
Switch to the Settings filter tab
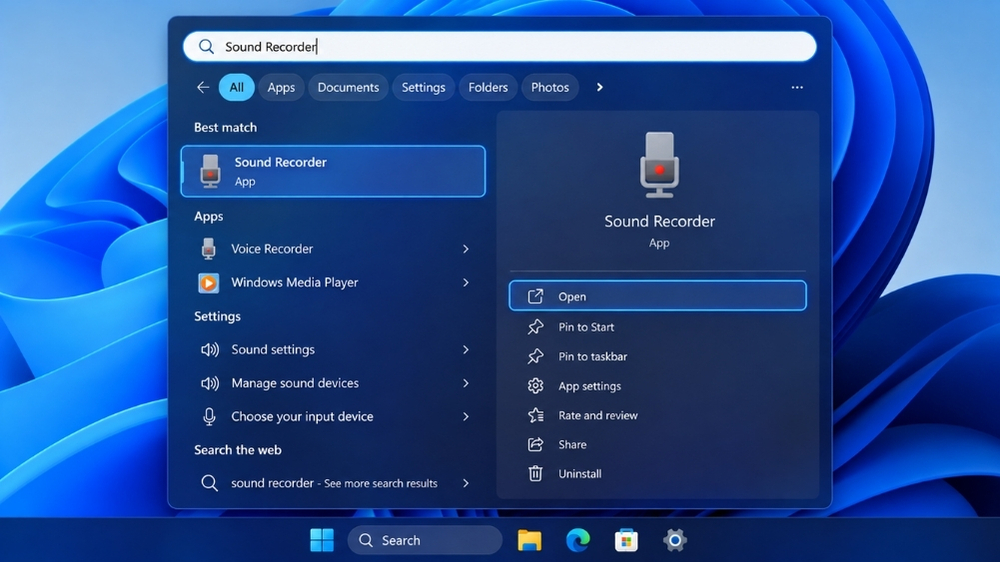pyautogui.click(x=423, y=87)
